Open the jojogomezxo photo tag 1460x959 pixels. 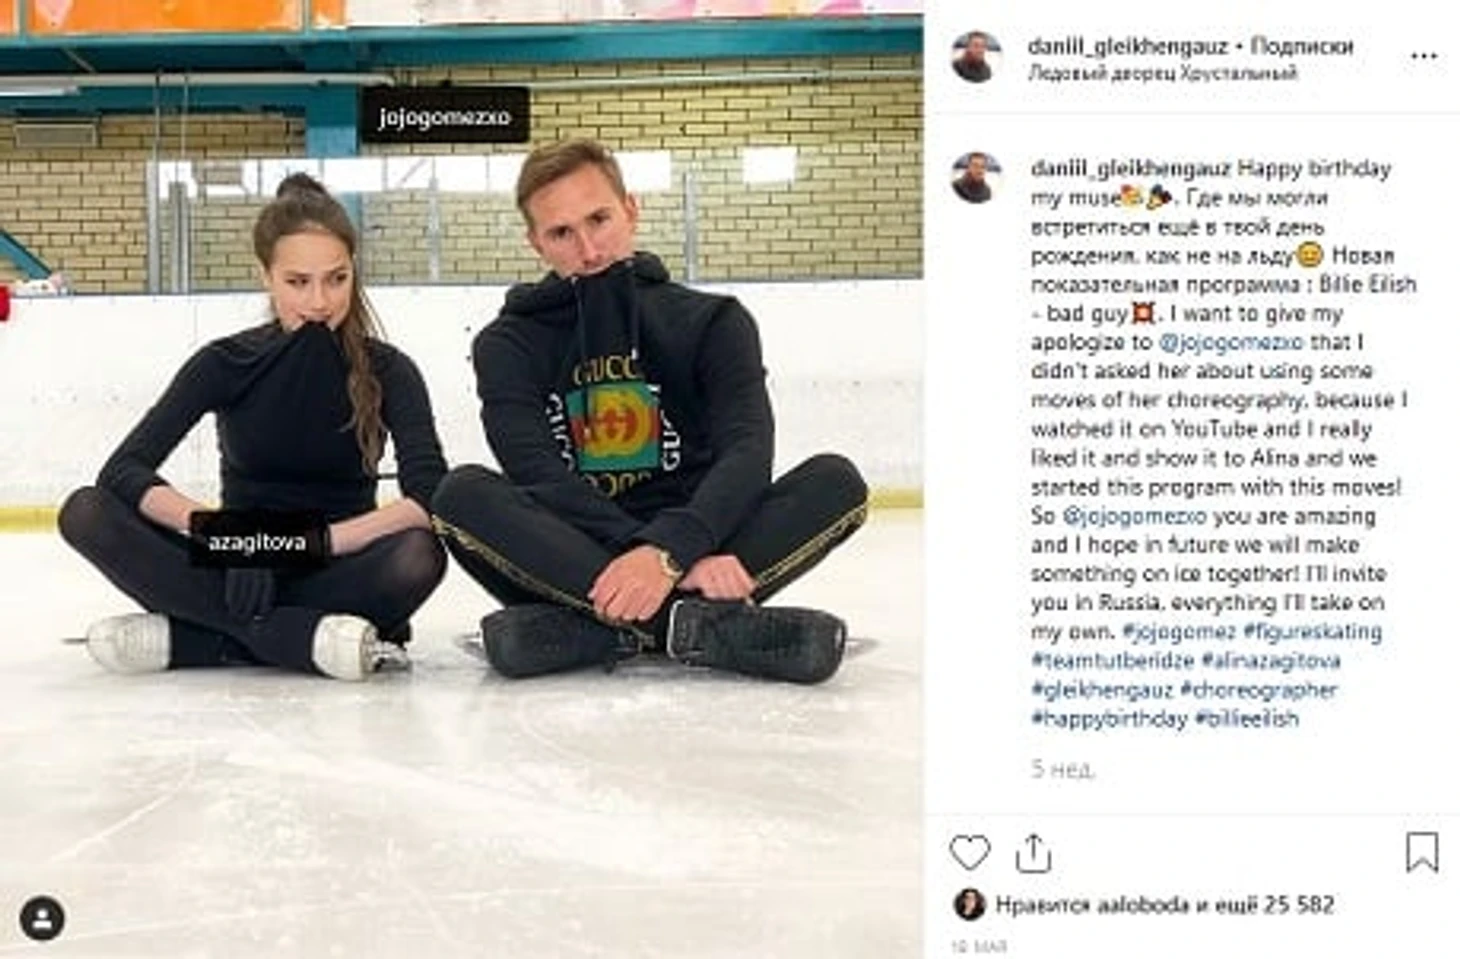[445, 117]
